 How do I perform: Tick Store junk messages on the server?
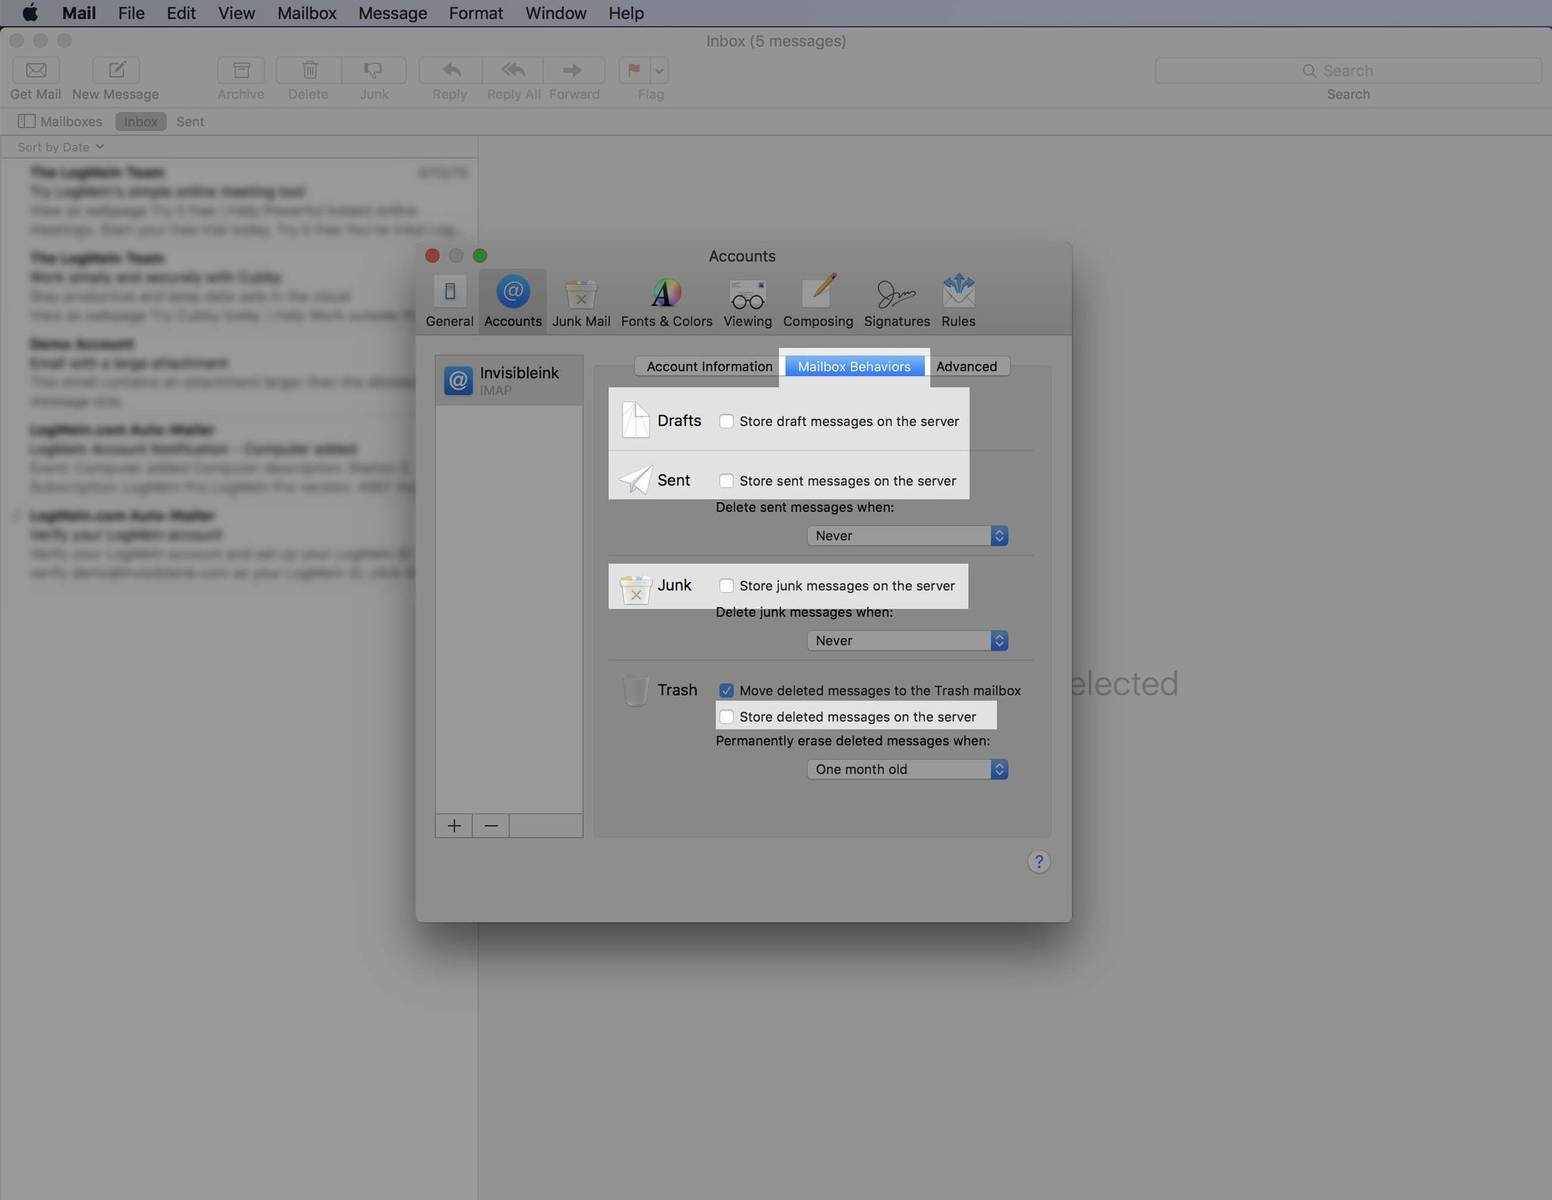(727, 586)
